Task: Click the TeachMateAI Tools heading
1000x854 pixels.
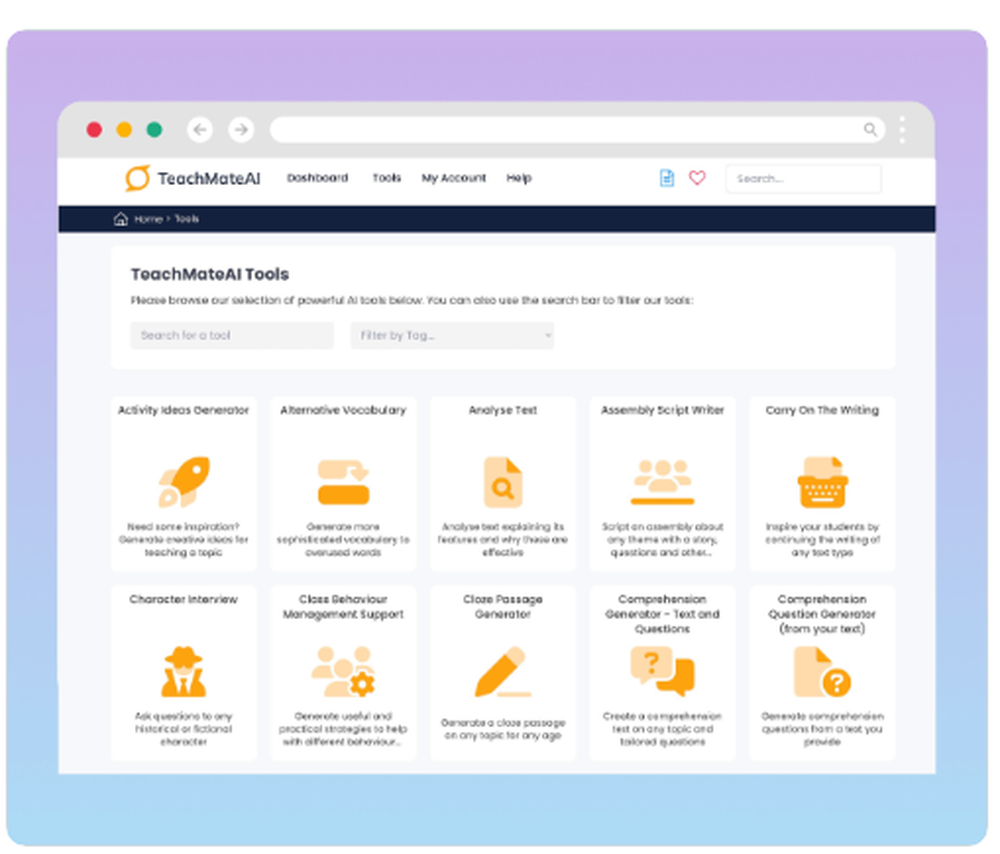Action: pos(210,274)
